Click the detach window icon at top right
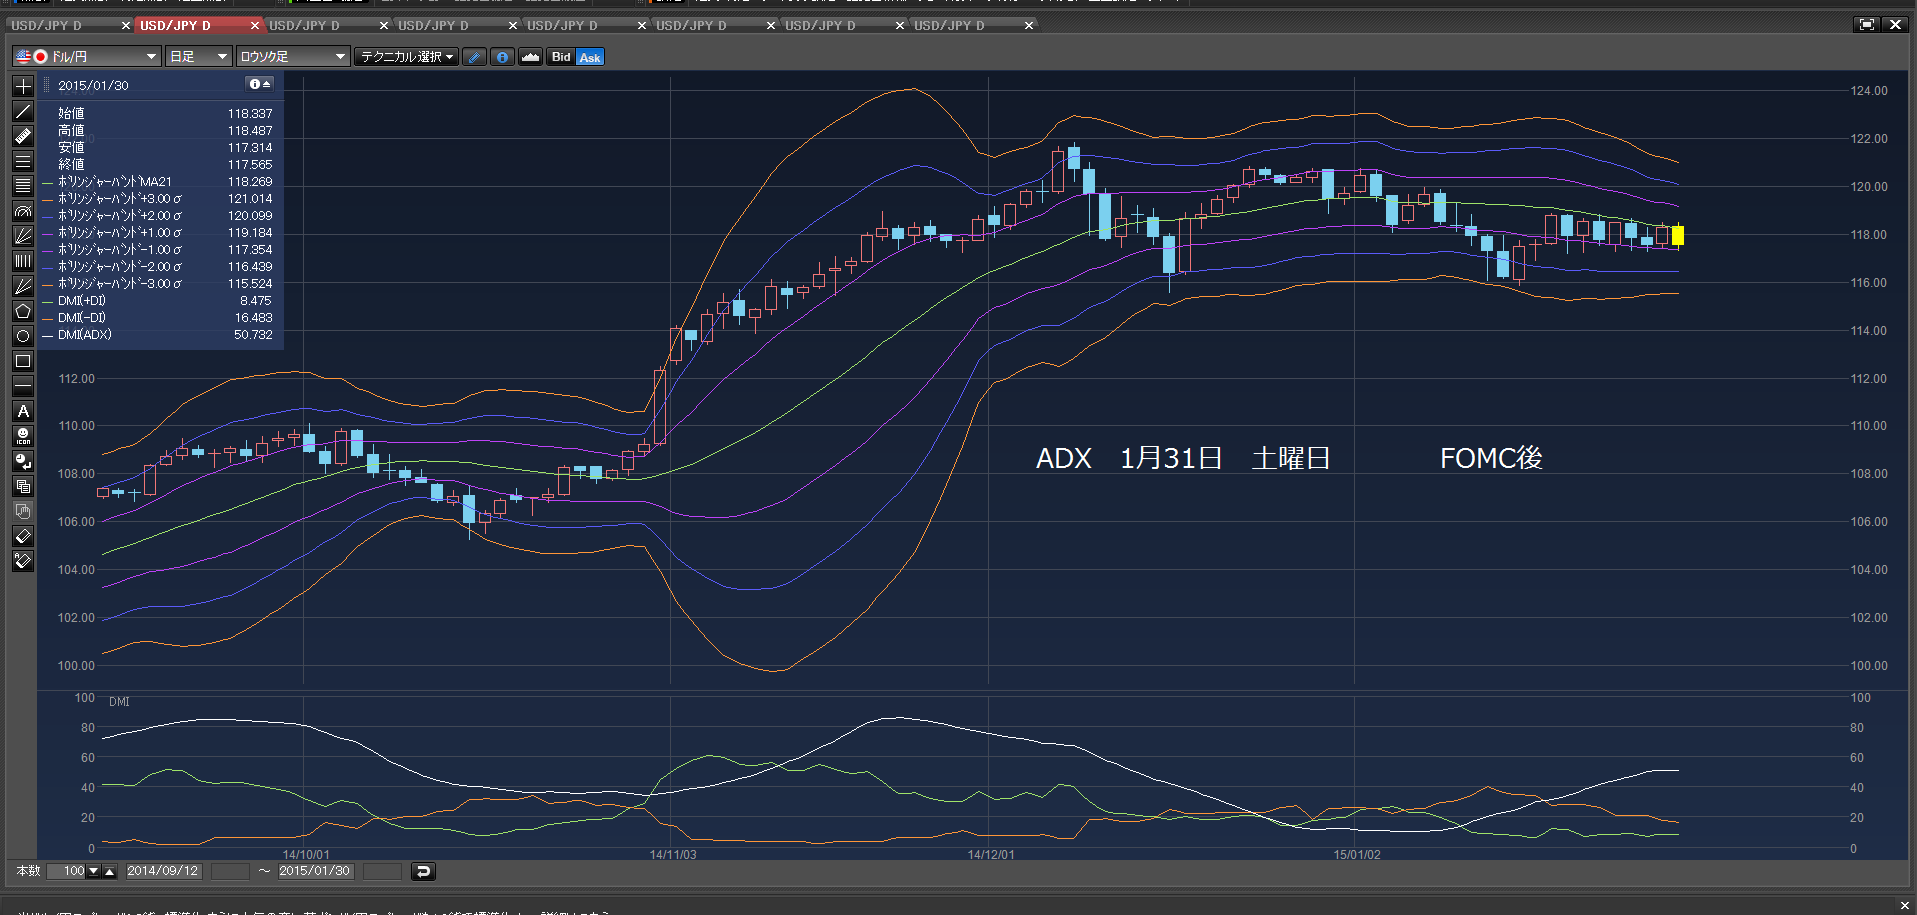 (1866, 25)
